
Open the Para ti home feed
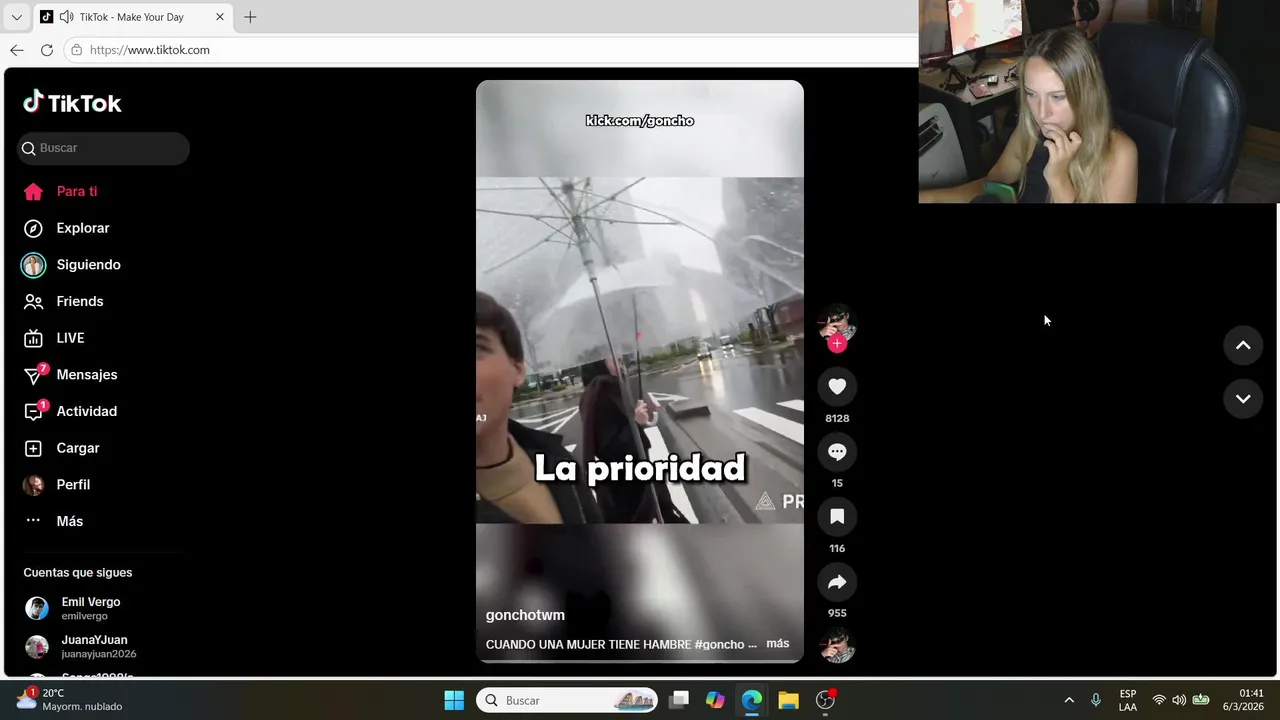pyautogui.click(x=60, y=191)
